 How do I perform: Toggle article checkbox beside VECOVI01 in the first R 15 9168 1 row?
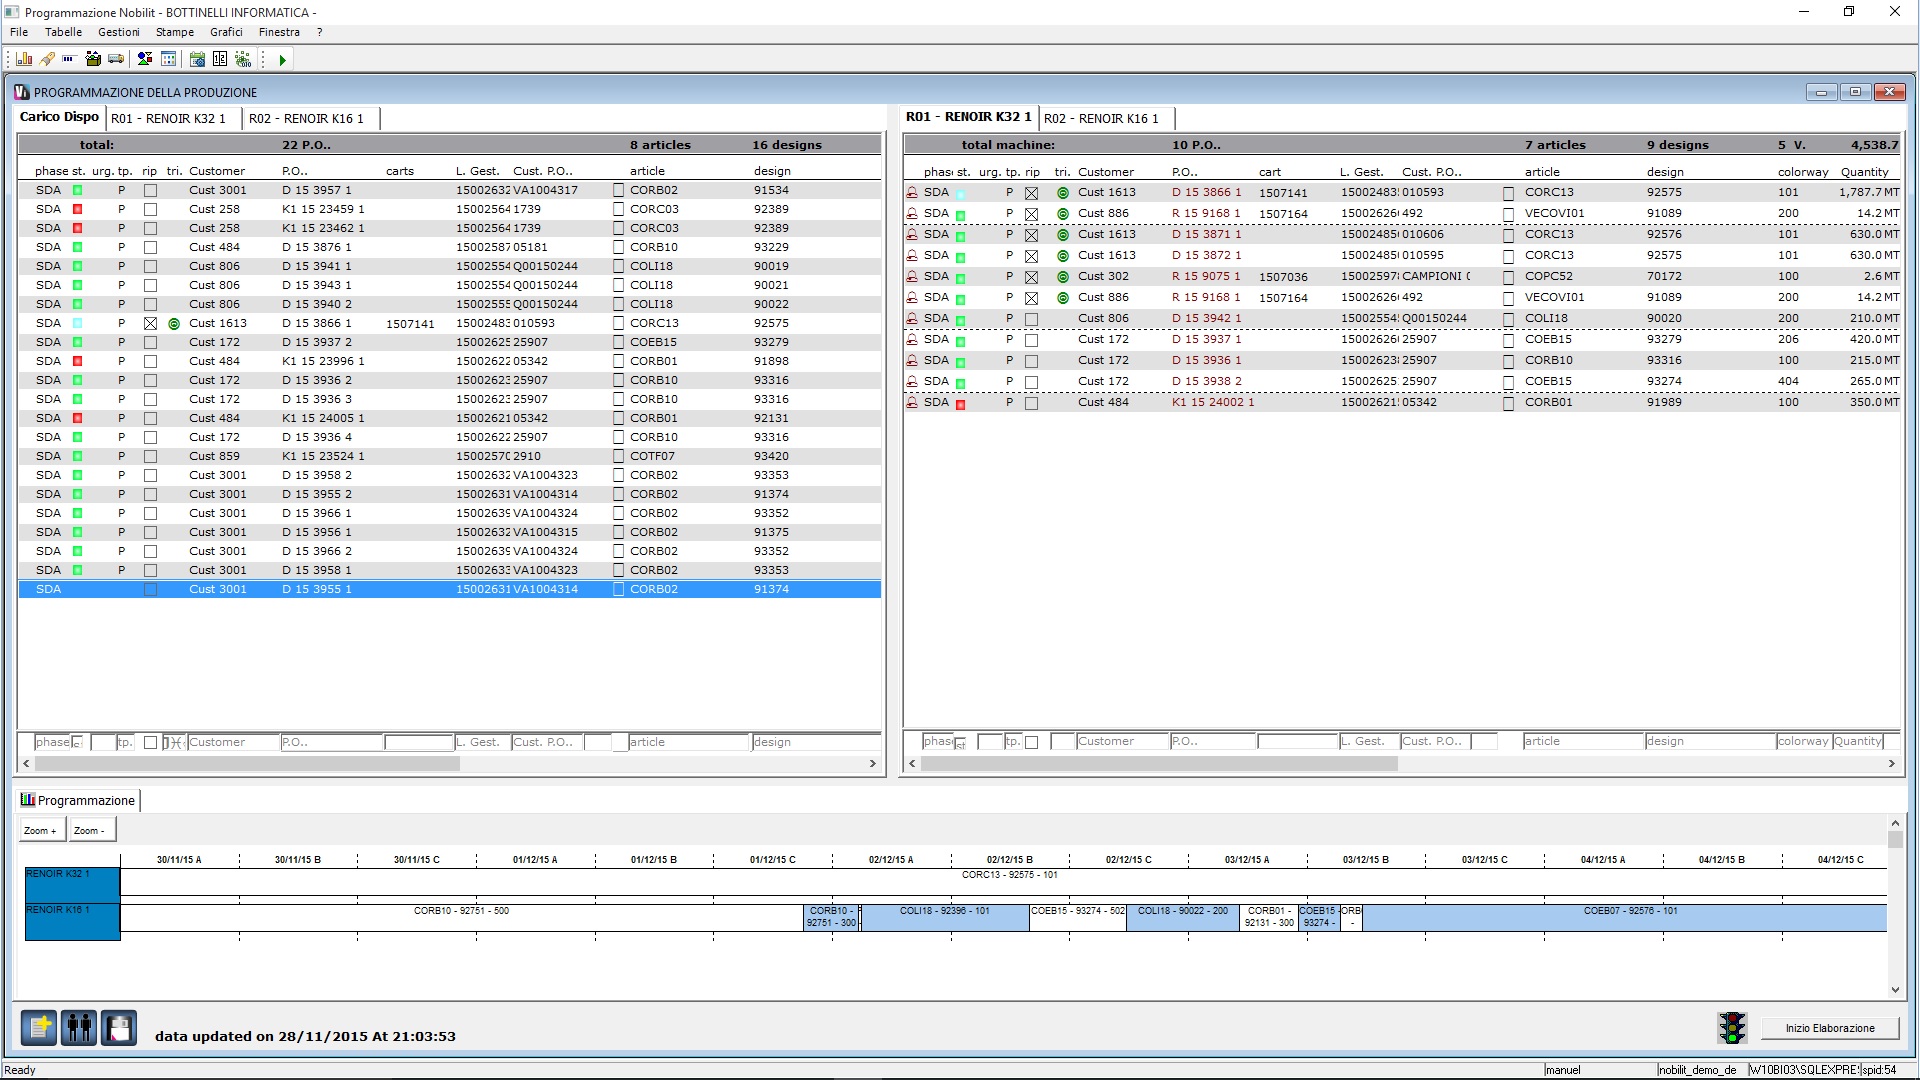[x=1508, y=214]
